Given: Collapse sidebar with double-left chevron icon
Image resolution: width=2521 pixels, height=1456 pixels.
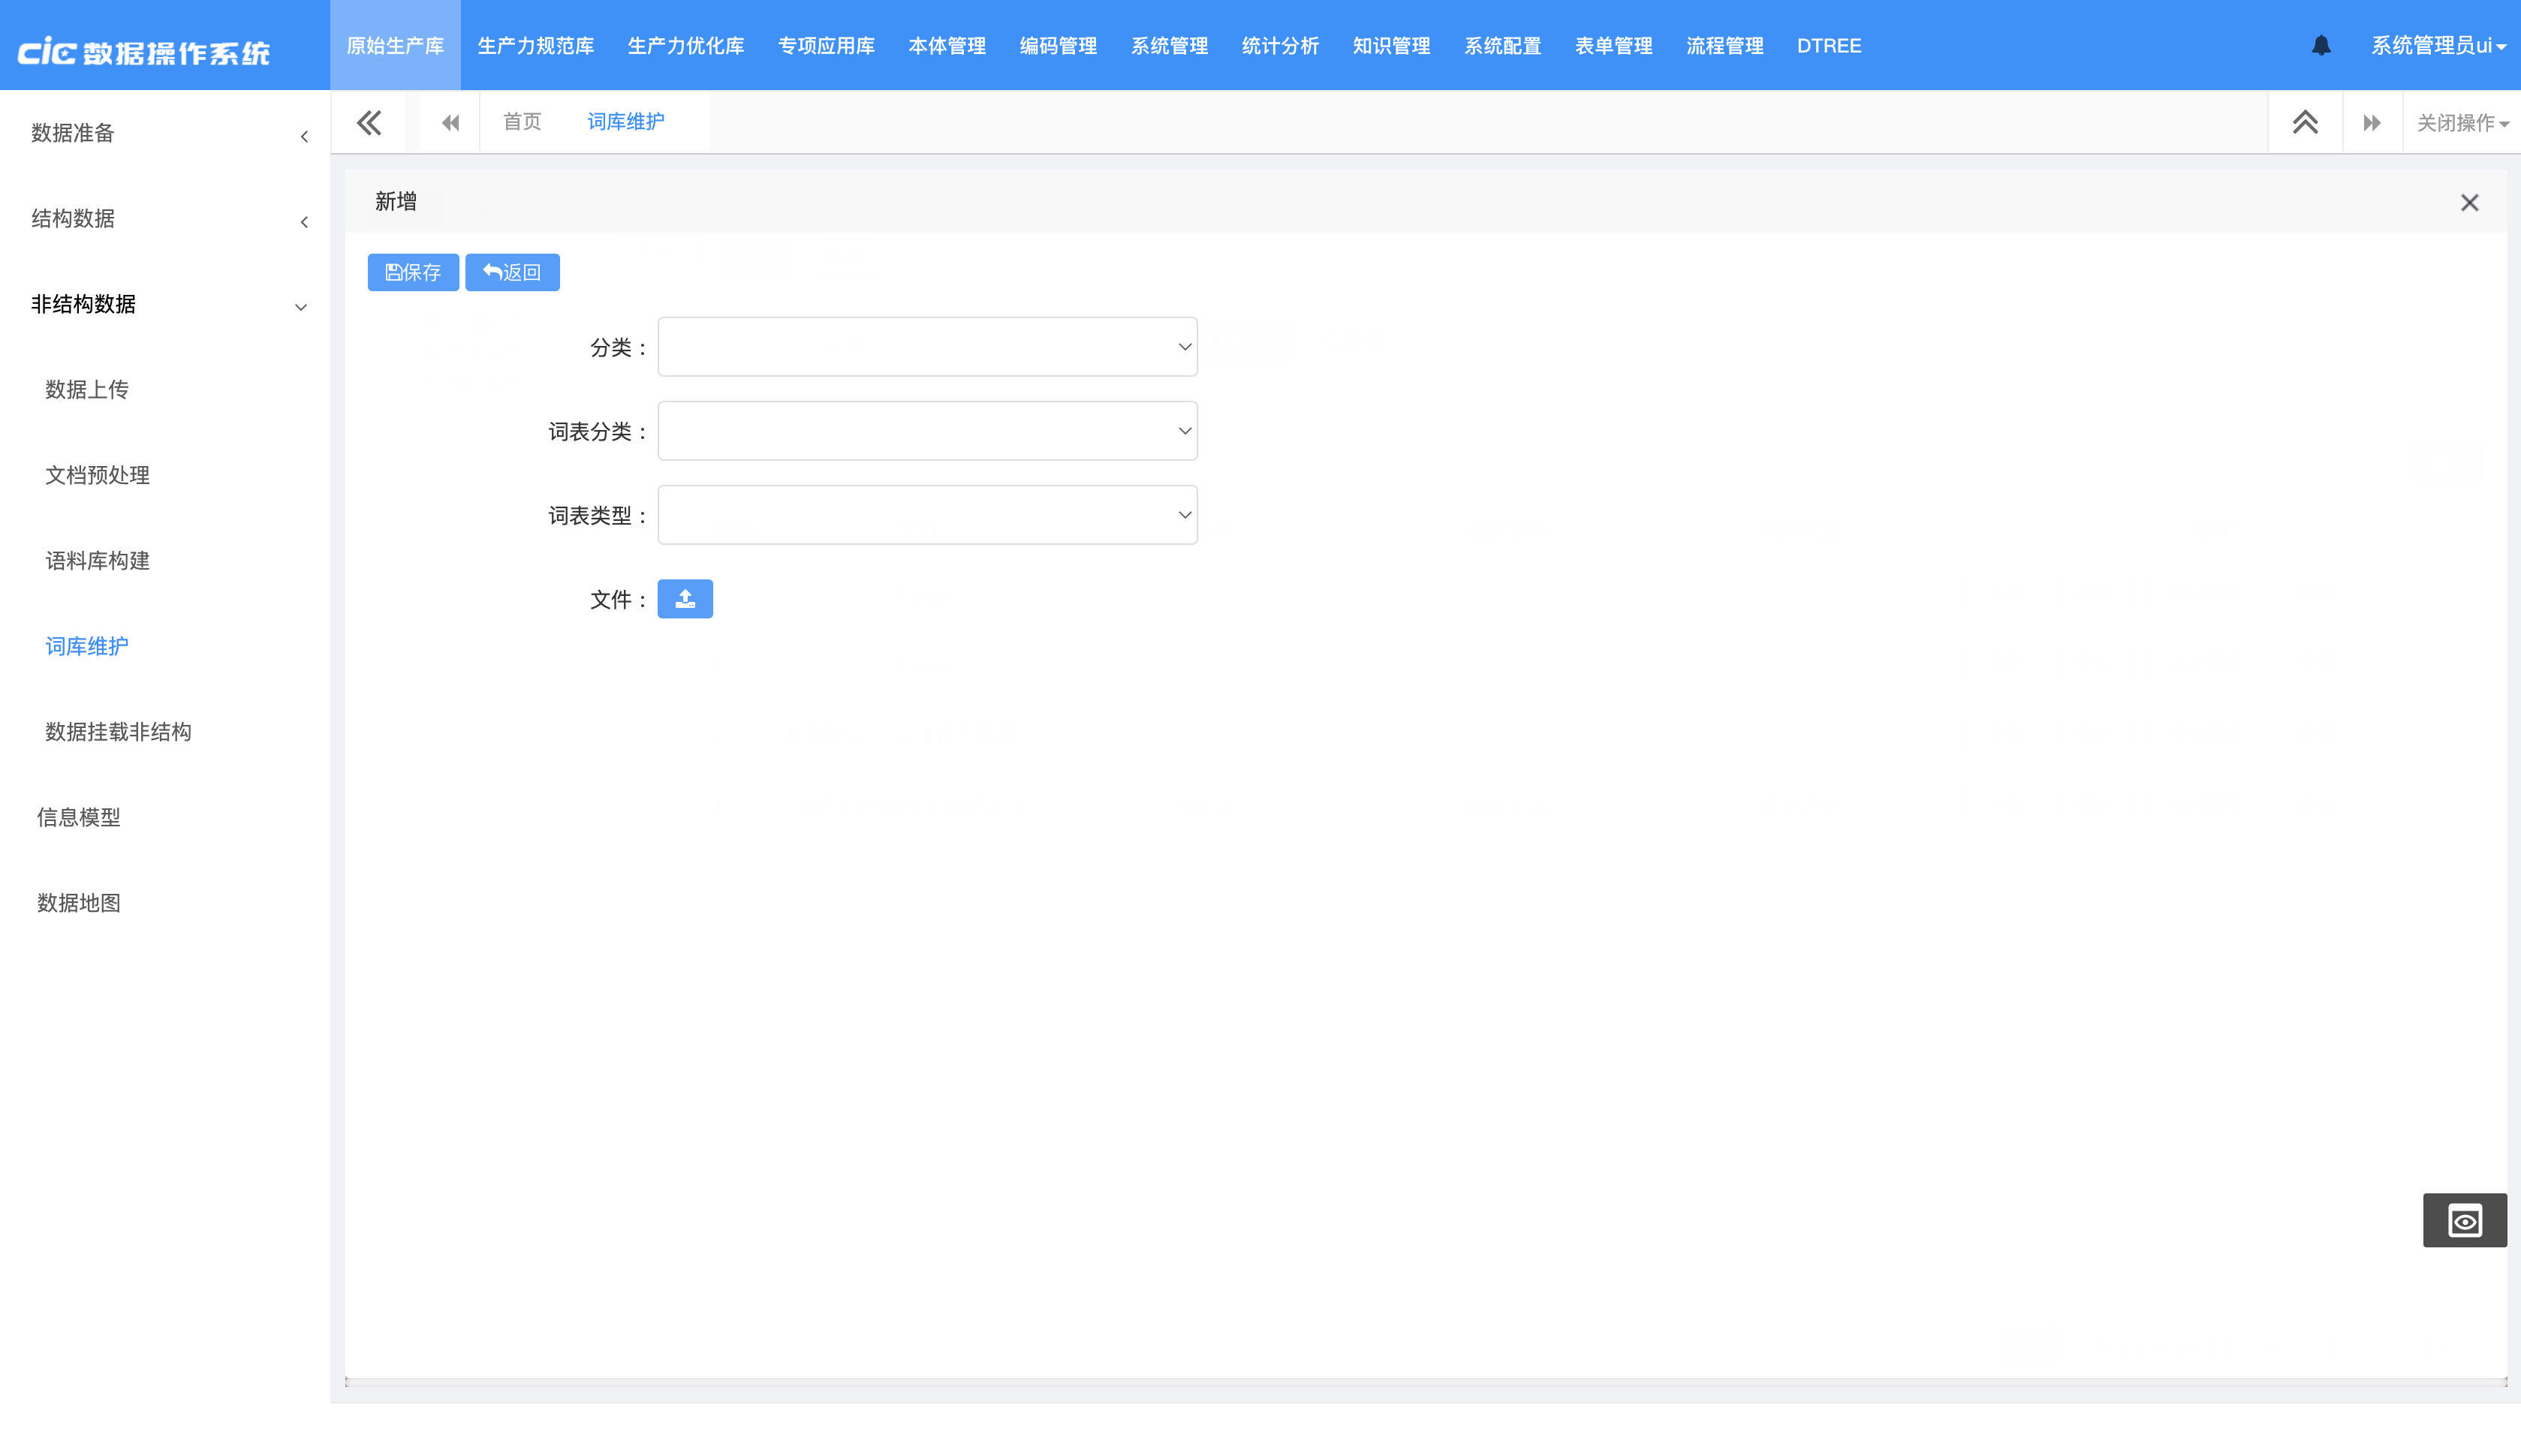Looking at the screenshot, I should click(x=369, y=123).
